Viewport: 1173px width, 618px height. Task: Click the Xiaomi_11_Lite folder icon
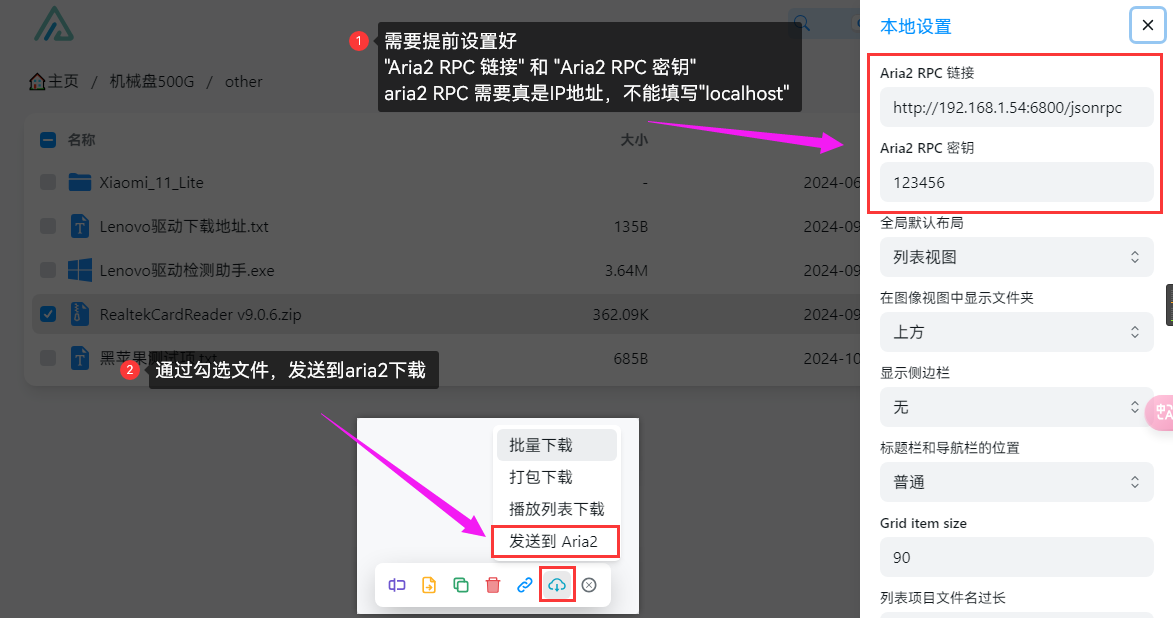[x=80, y=182]
